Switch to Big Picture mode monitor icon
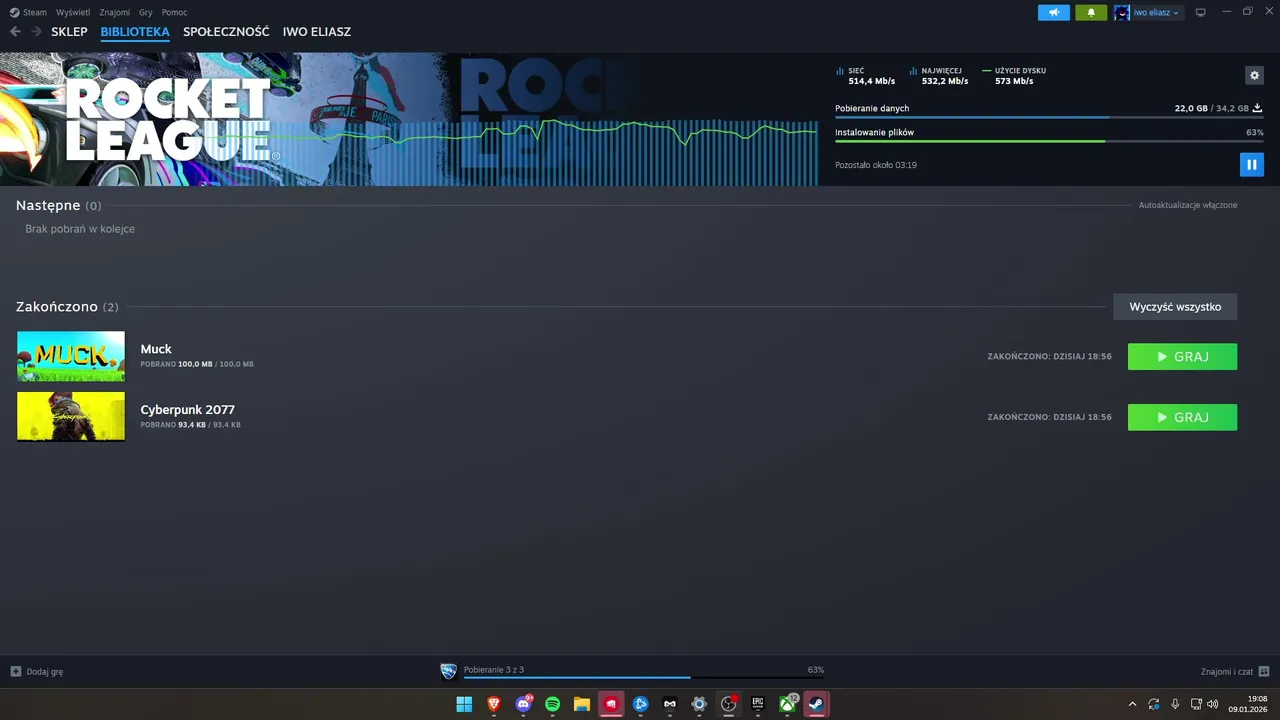 1201,12
